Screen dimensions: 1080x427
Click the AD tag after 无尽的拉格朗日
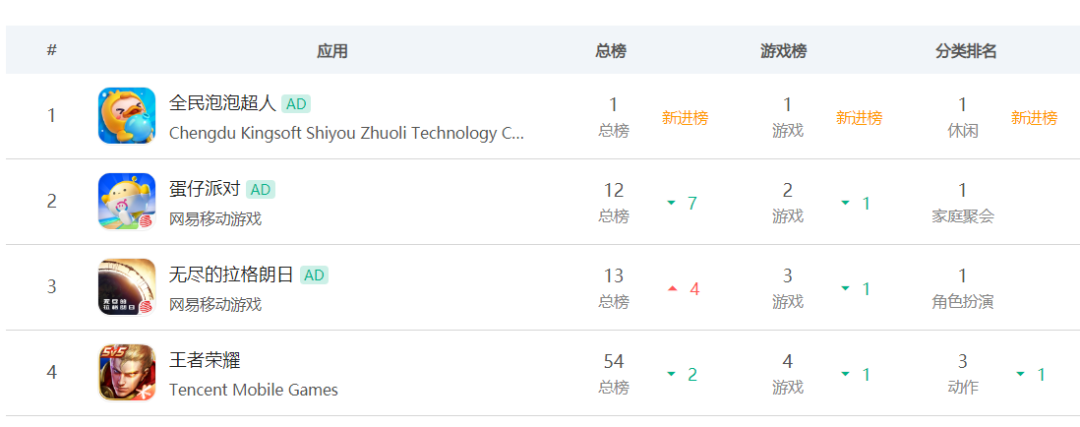(314, 275)
